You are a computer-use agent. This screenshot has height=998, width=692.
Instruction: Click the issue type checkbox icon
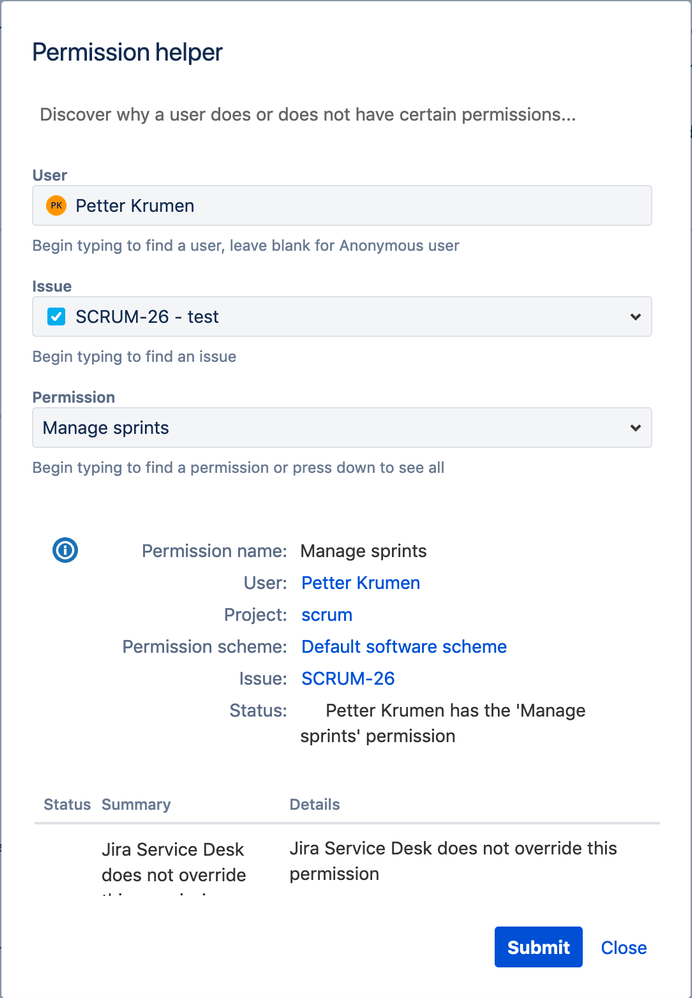pos(56,317)
